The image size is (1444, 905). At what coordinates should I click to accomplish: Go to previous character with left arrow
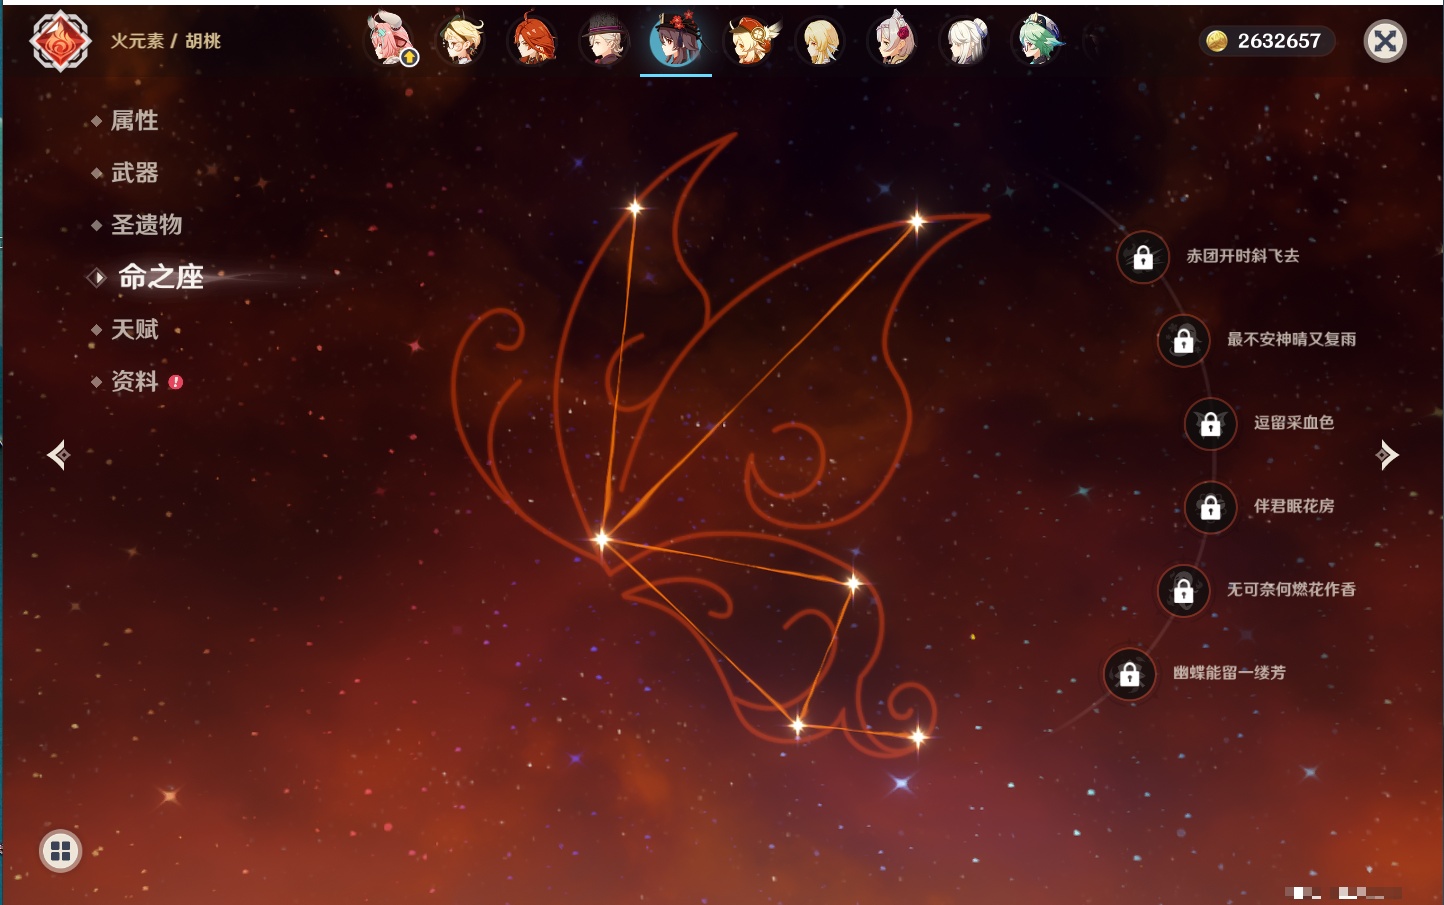pos(58,455)
